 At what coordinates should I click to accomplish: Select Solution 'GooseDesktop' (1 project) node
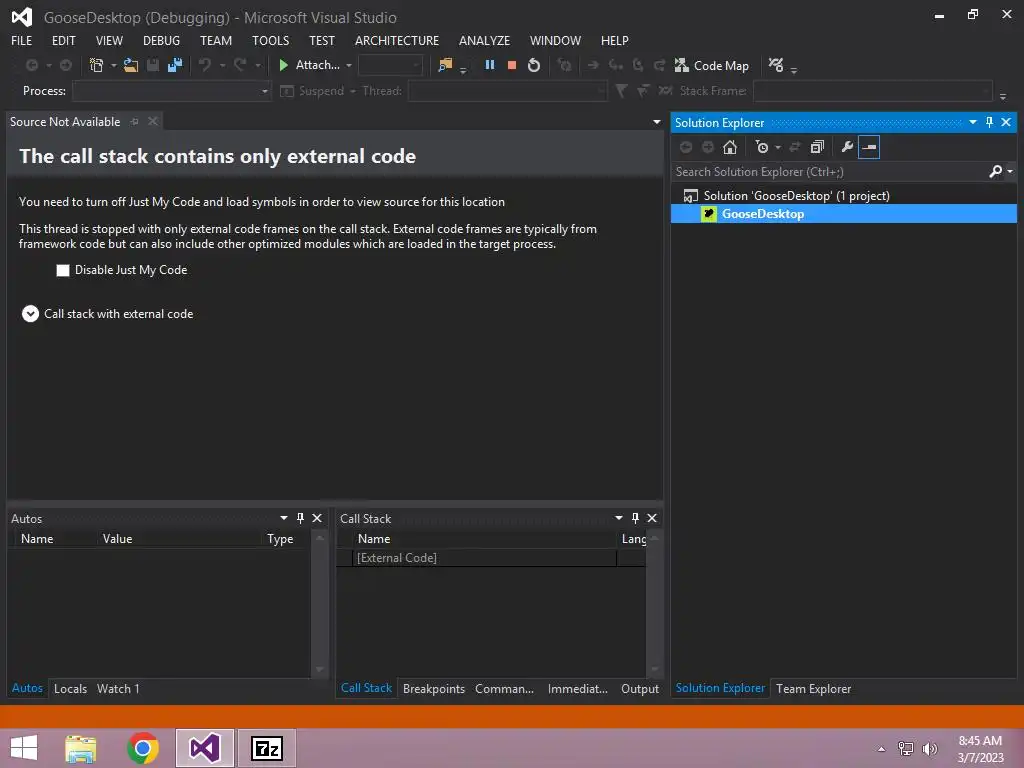[796, 195]
